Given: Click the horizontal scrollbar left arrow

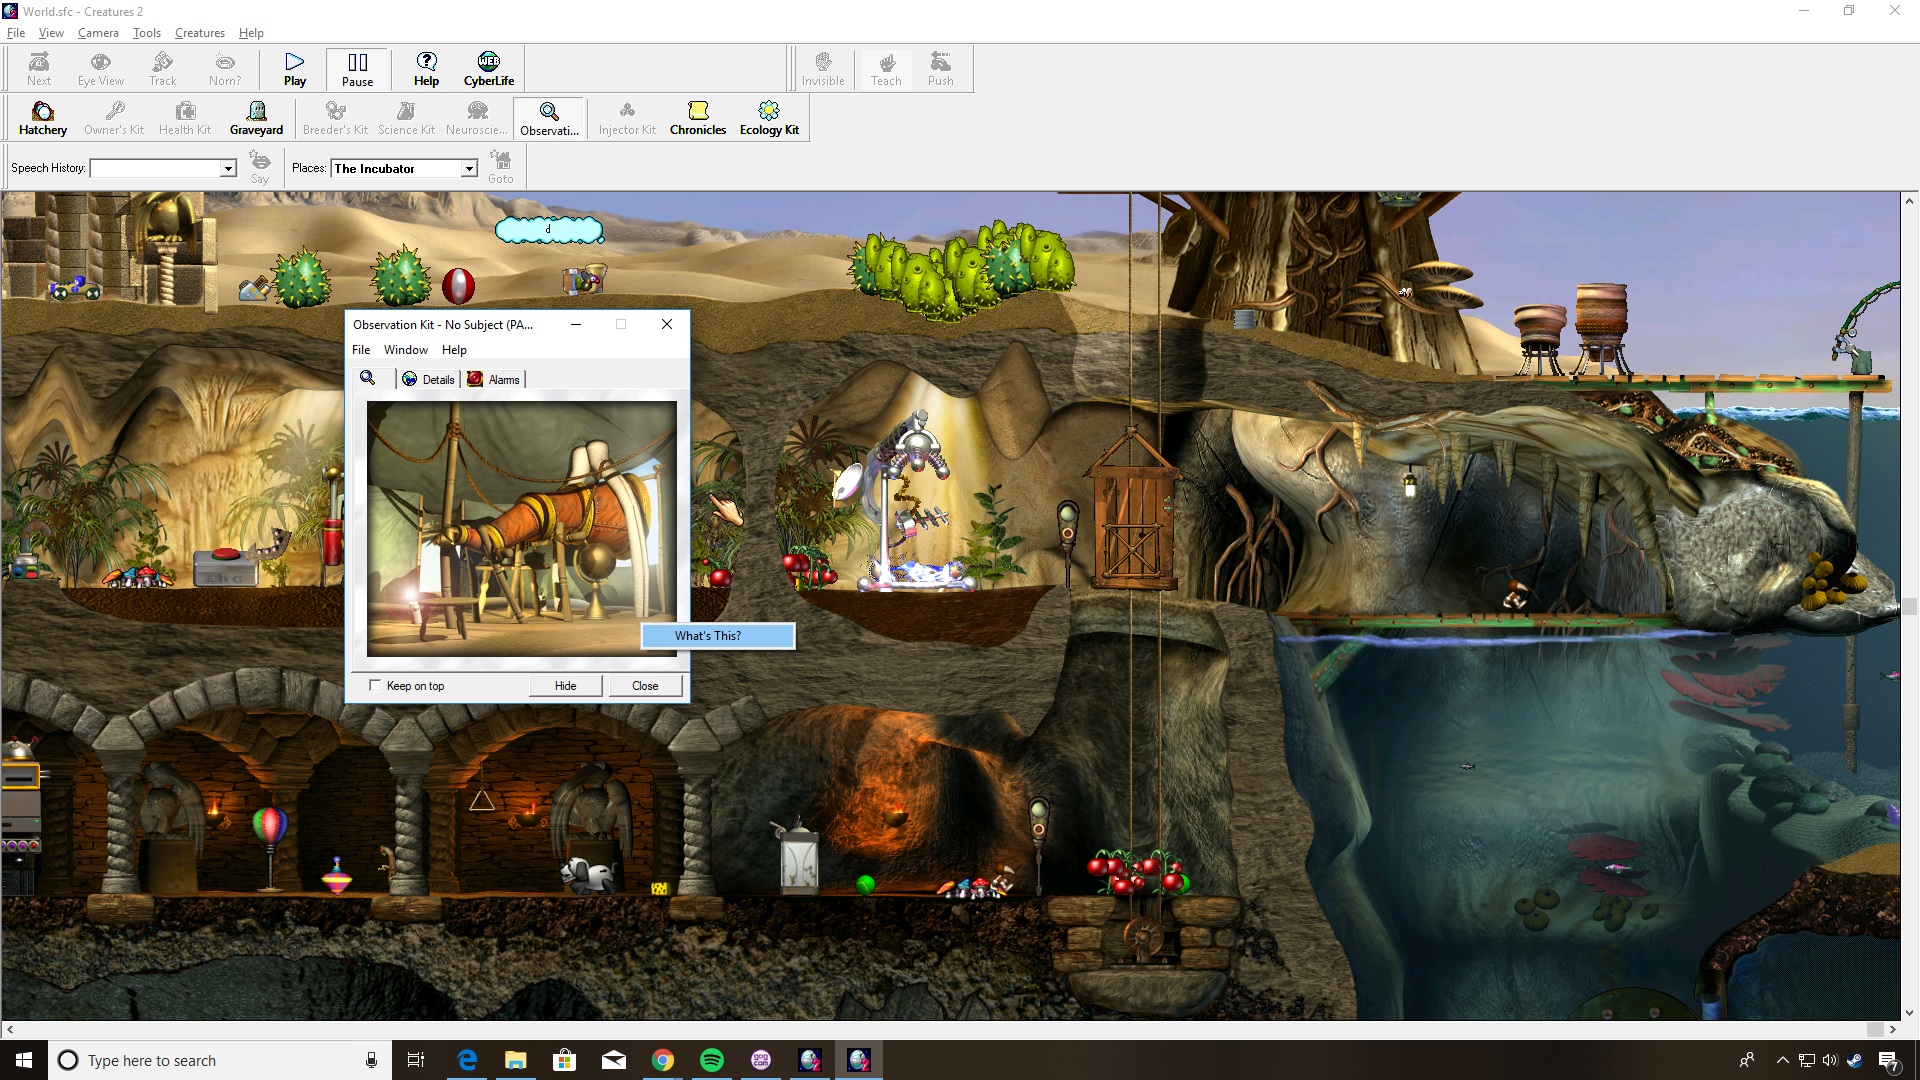Looking at the screenshot, I should [x=10, y=1029].
